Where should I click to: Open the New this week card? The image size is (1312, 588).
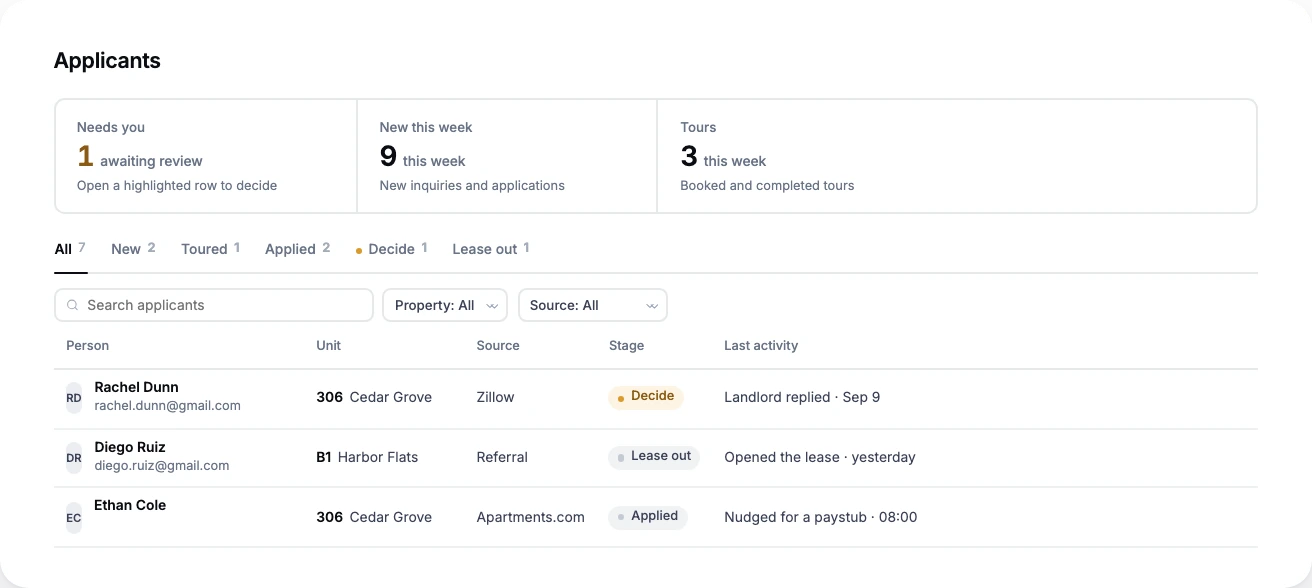tap(507, 156)
